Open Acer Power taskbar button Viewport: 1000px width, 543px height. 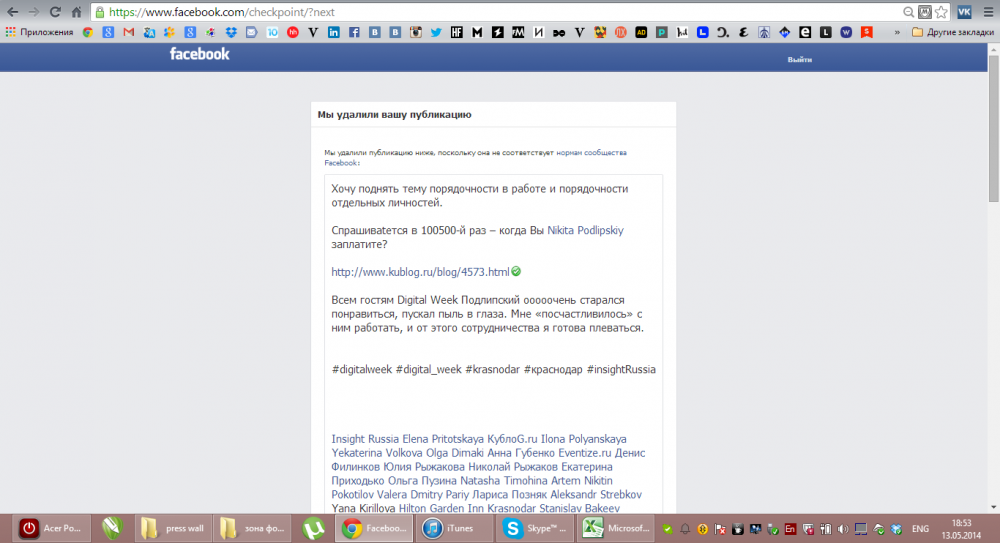(50, 528)
